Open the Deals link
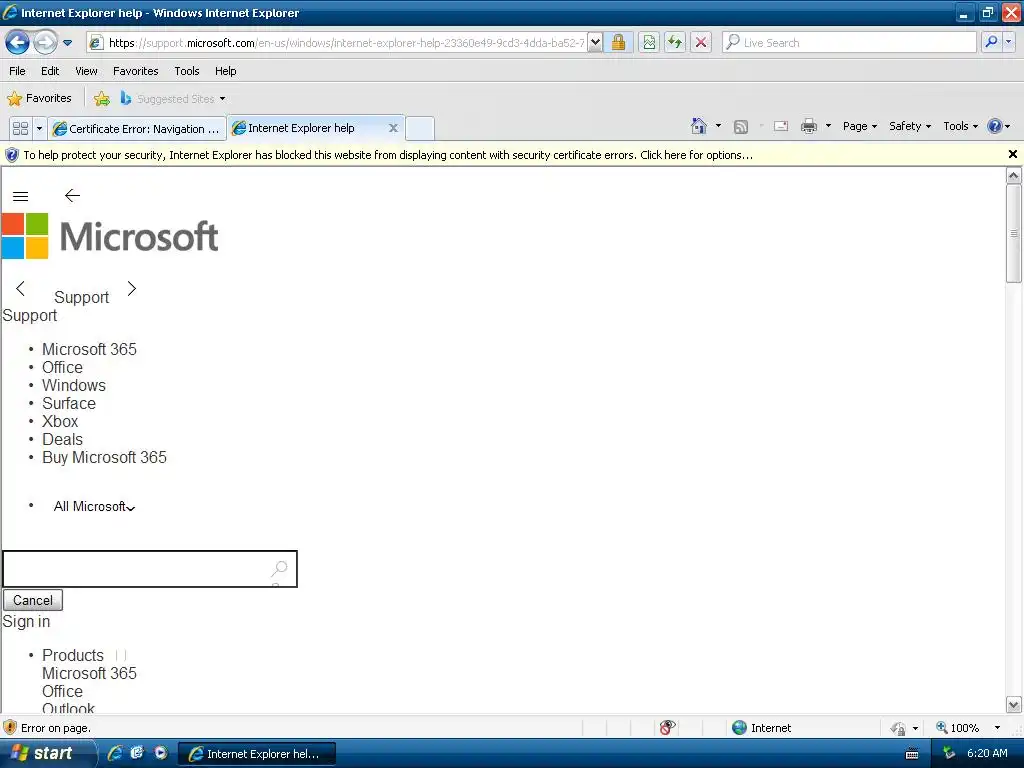 pos(62,440)
